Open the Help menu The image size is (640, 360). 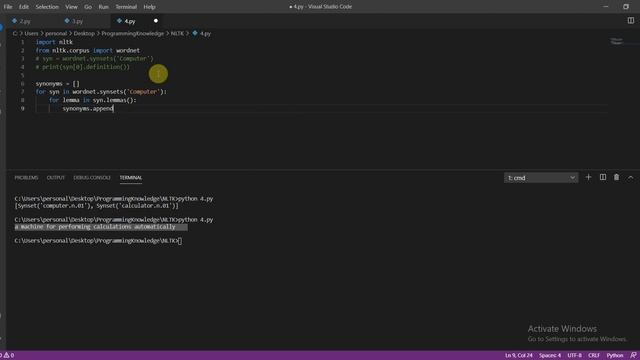point(149,7)
